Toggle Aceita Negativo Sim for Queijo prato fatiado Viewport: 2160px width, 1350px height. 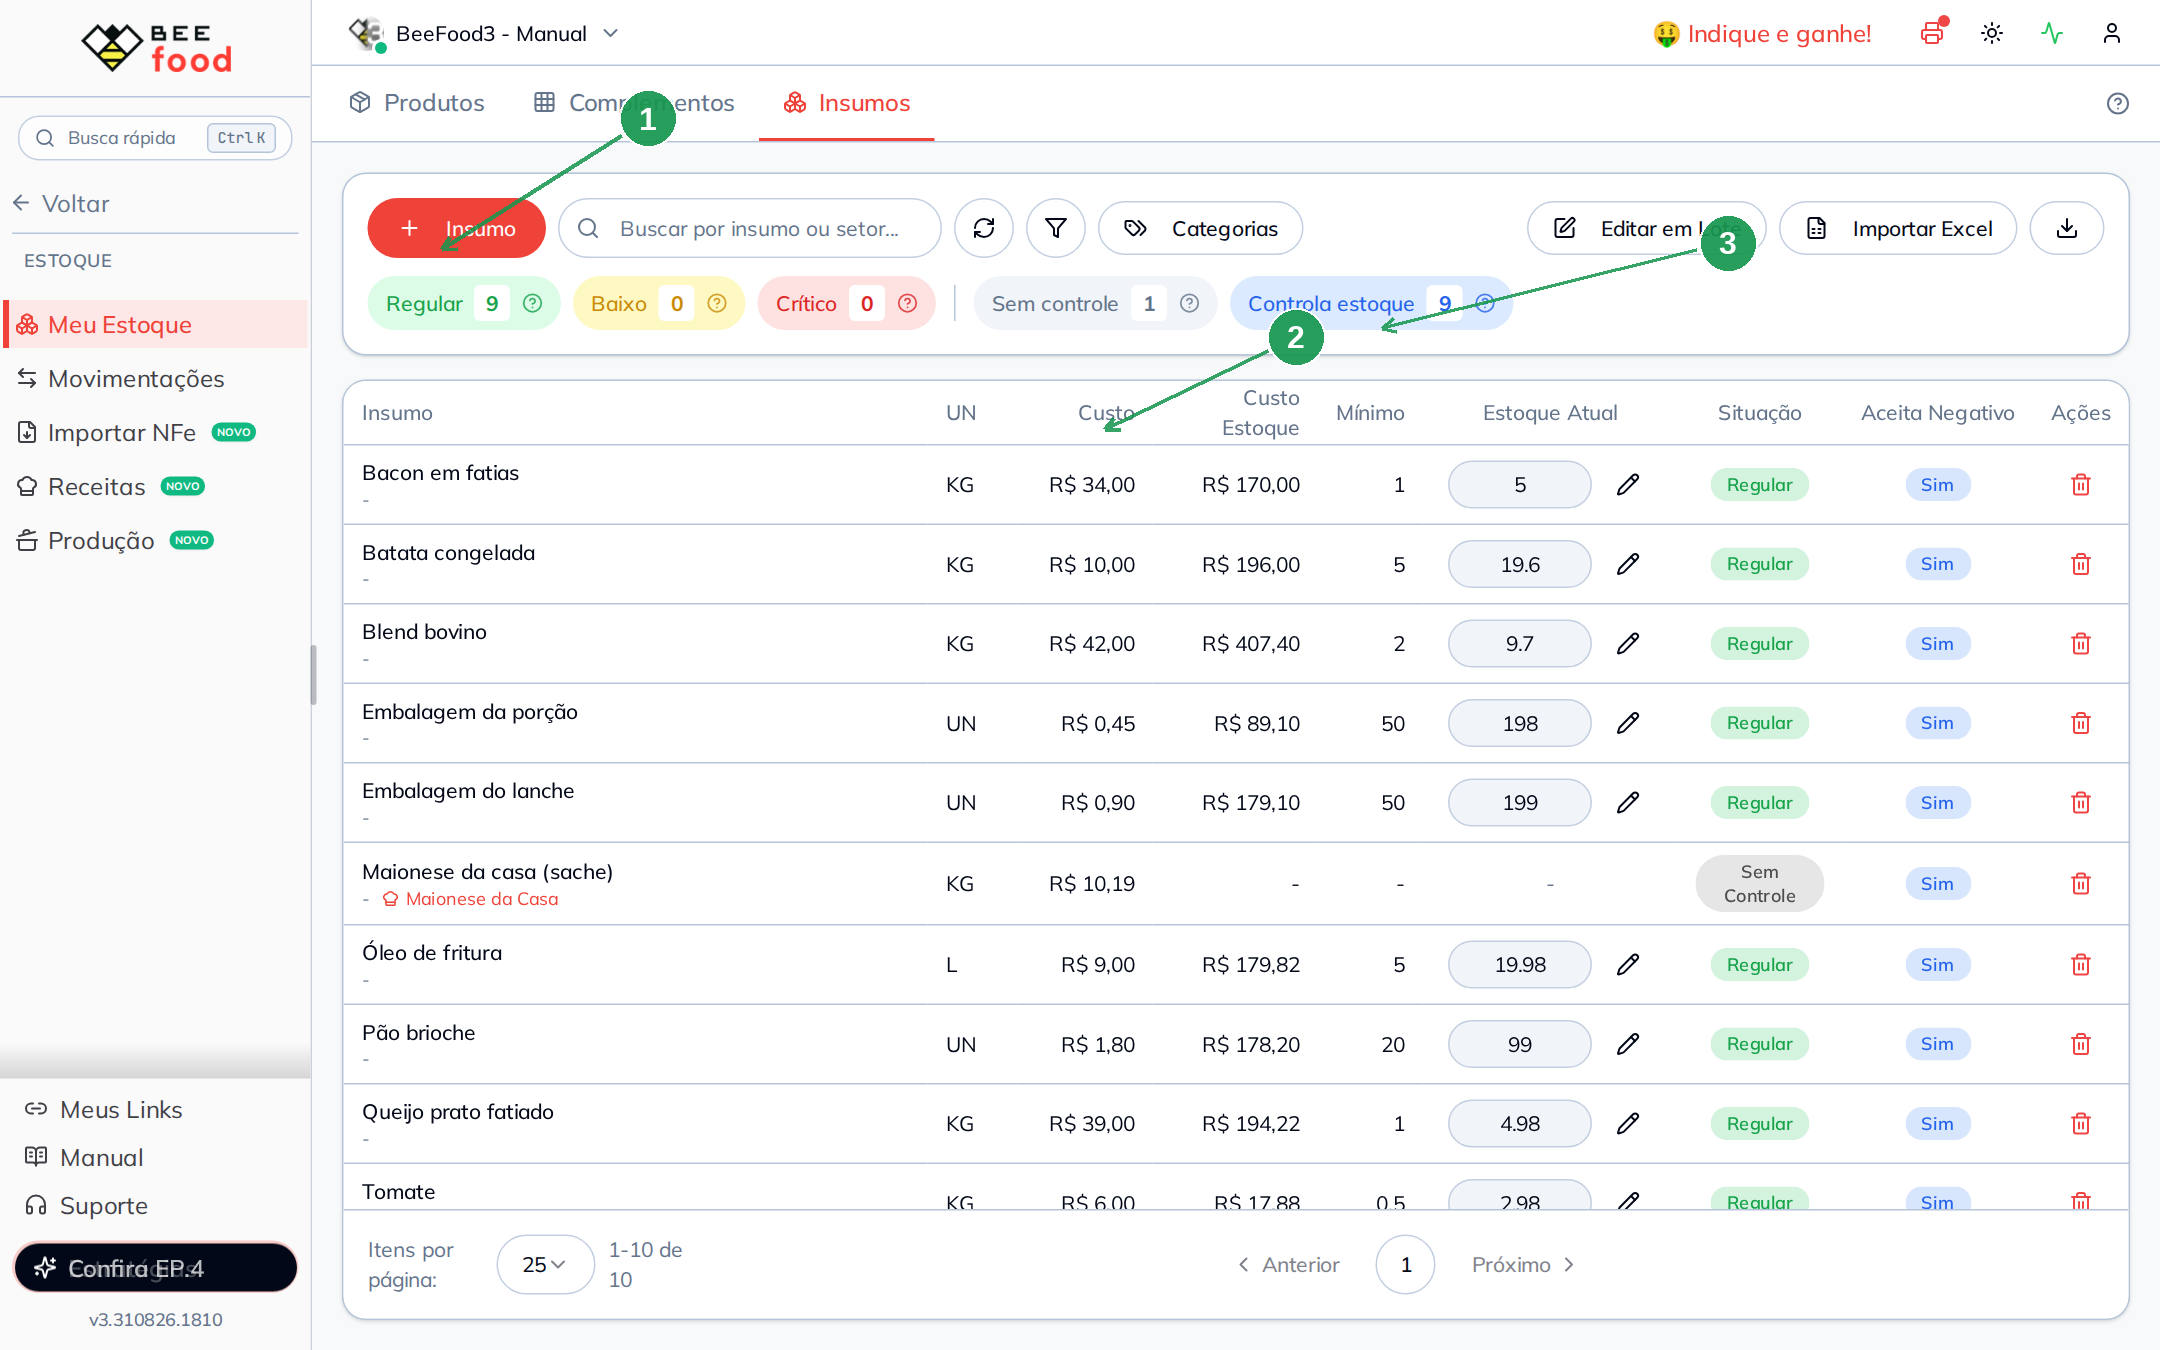[1937, 1124]
